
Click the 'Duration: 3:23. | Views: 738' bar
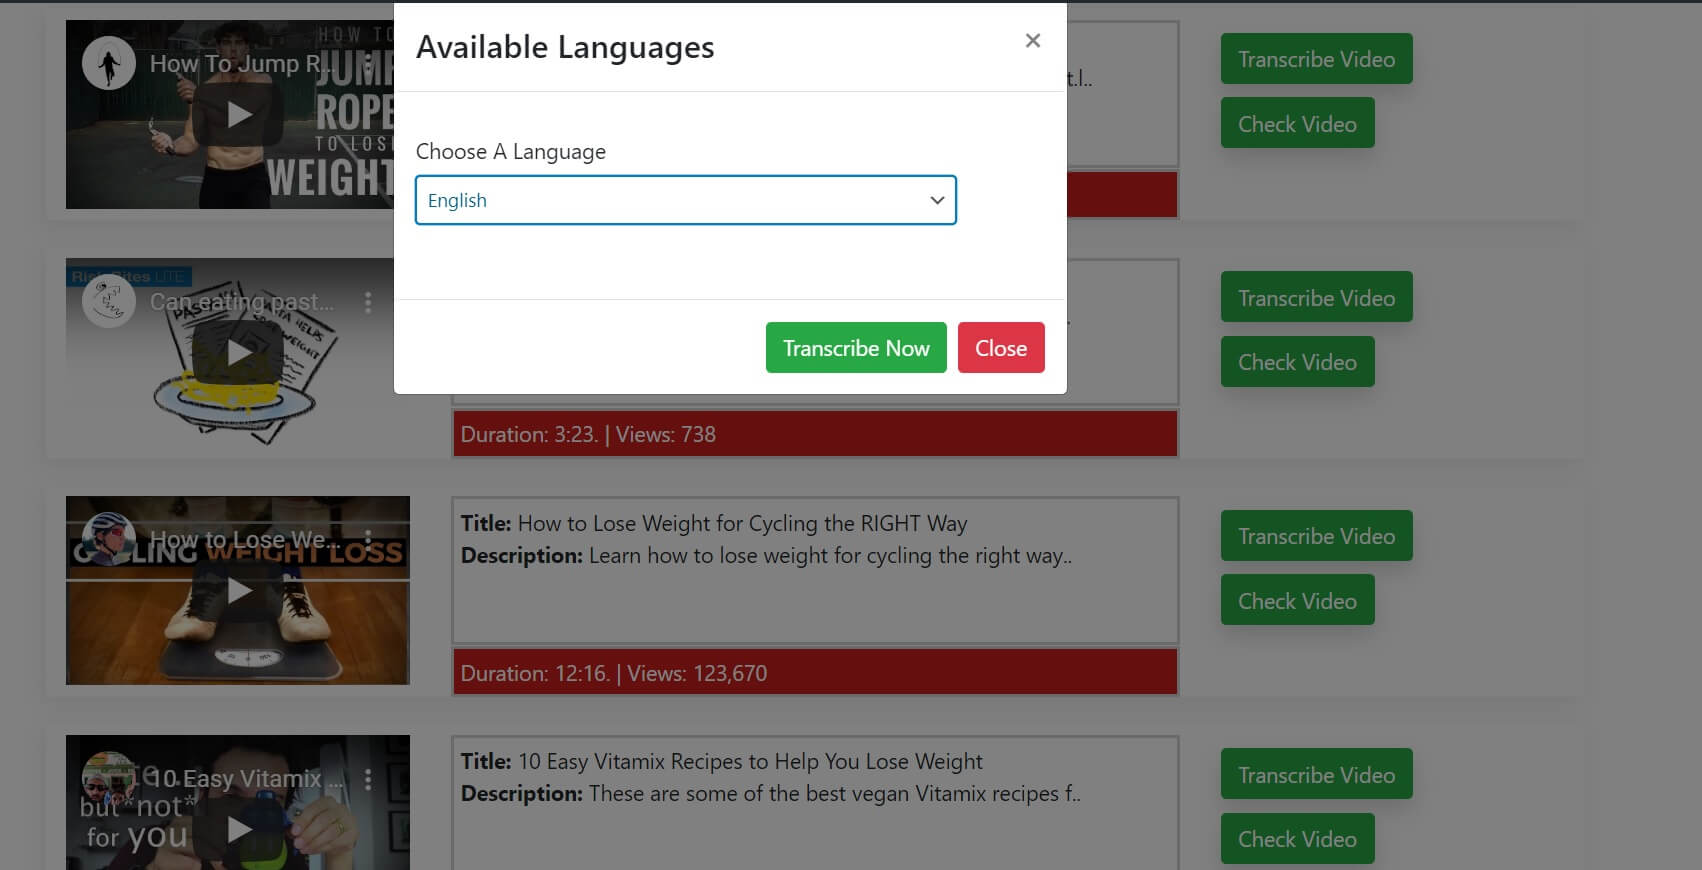tap(815, 434)
